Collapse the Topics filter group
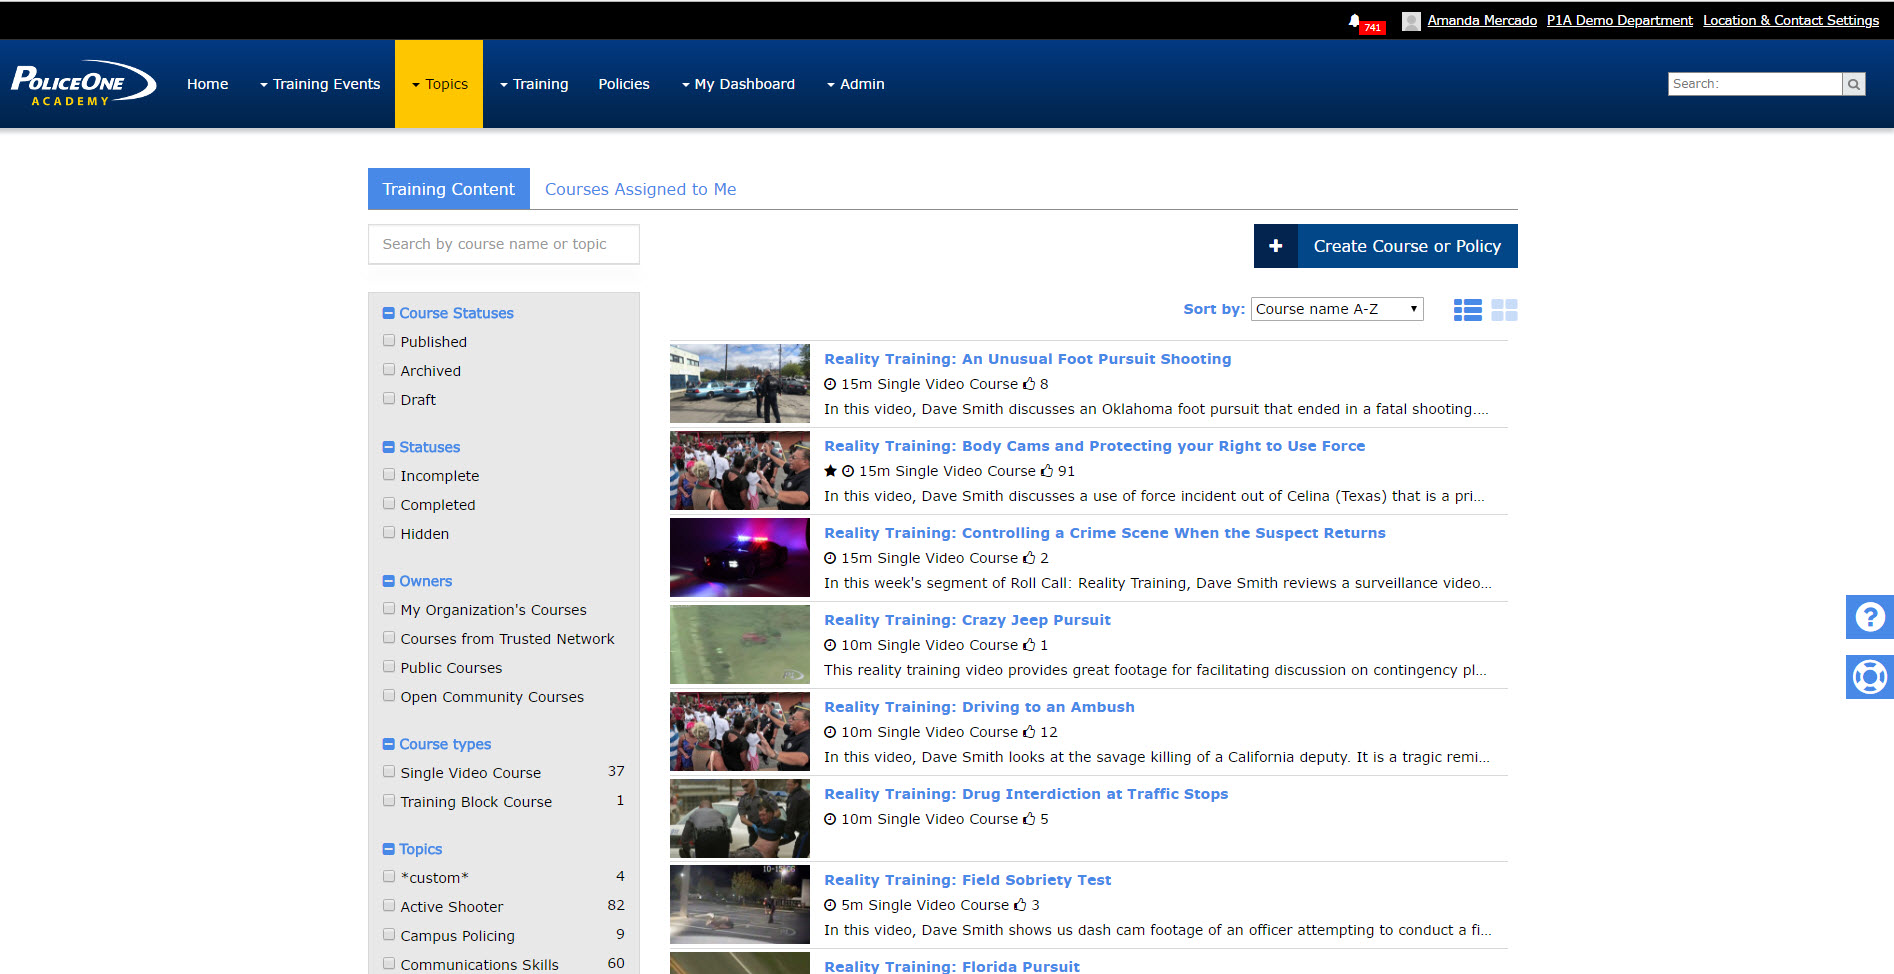 [x=389, y=849]
